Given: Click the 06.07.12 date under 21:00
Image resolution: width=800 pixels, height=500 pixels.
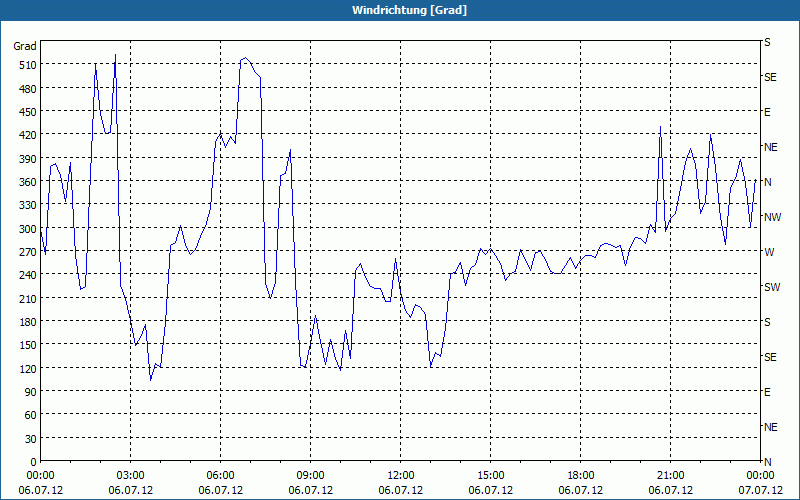Looking at the screenshot, I should [670, 490].
